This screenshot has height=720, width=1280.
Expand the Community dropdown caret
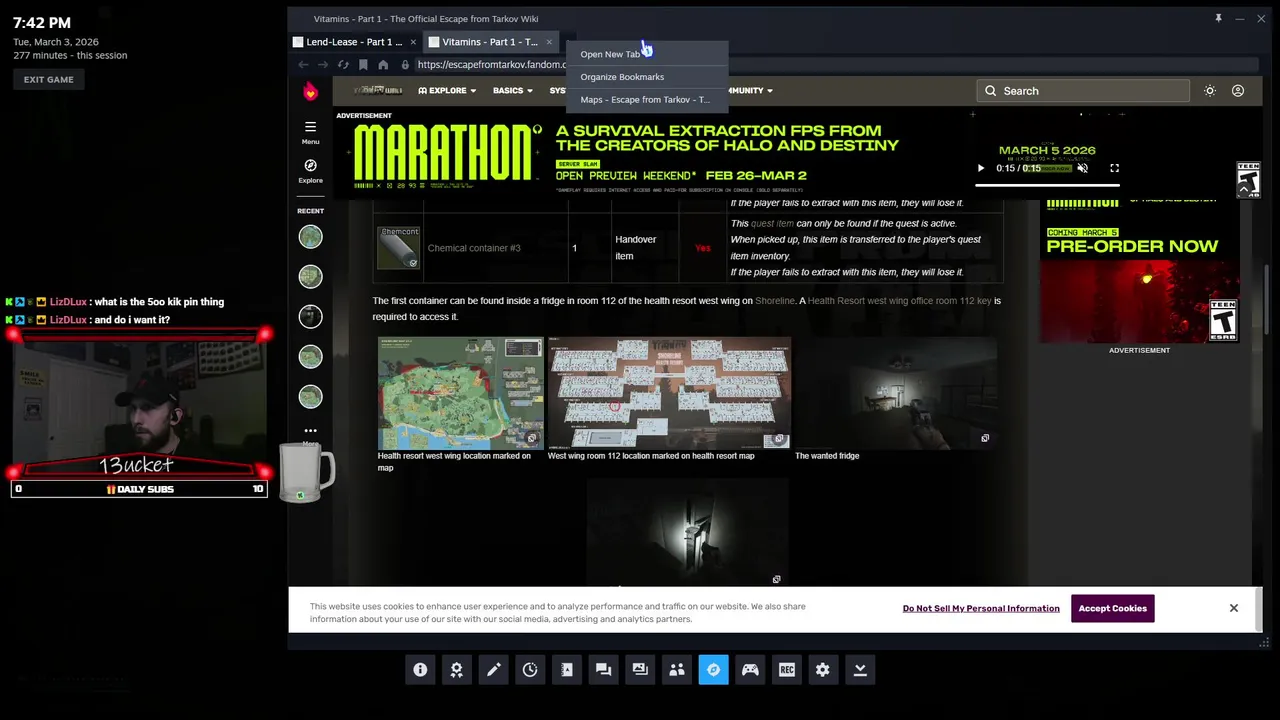point(769,91)
